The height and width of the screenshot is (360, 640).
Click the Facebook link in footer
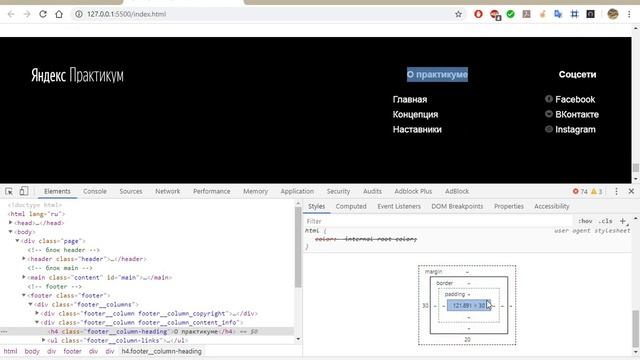[575, 99]
